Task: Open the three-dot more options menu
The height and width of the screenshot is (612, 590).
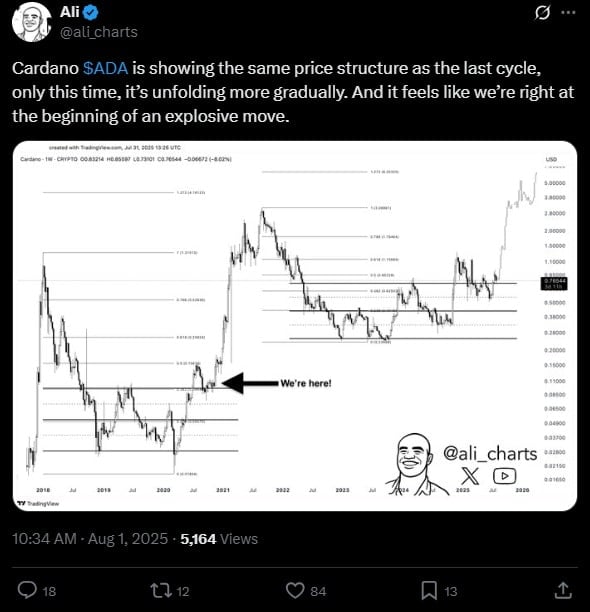Action: coord(568,12)
